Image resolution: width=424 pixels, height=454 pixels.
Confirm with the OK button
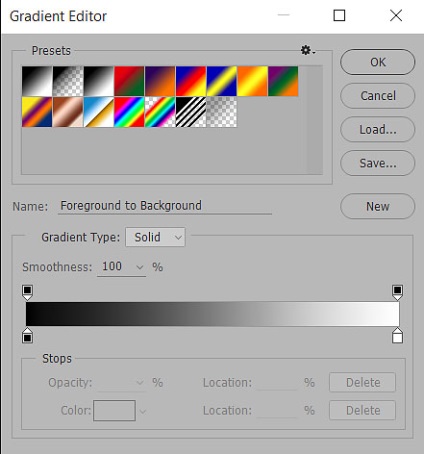(378, 62)
